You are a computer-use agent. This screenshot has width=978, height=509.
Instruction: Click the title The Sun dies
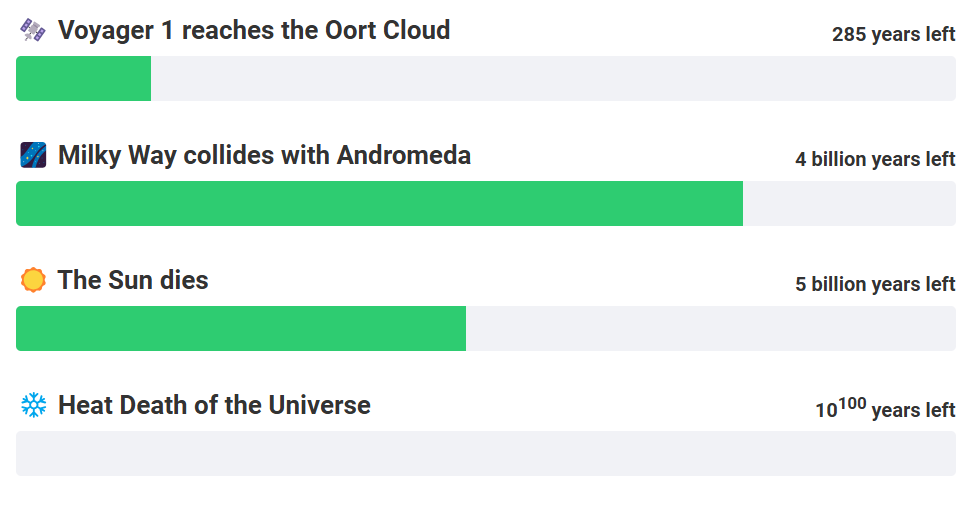pos(133,280)
